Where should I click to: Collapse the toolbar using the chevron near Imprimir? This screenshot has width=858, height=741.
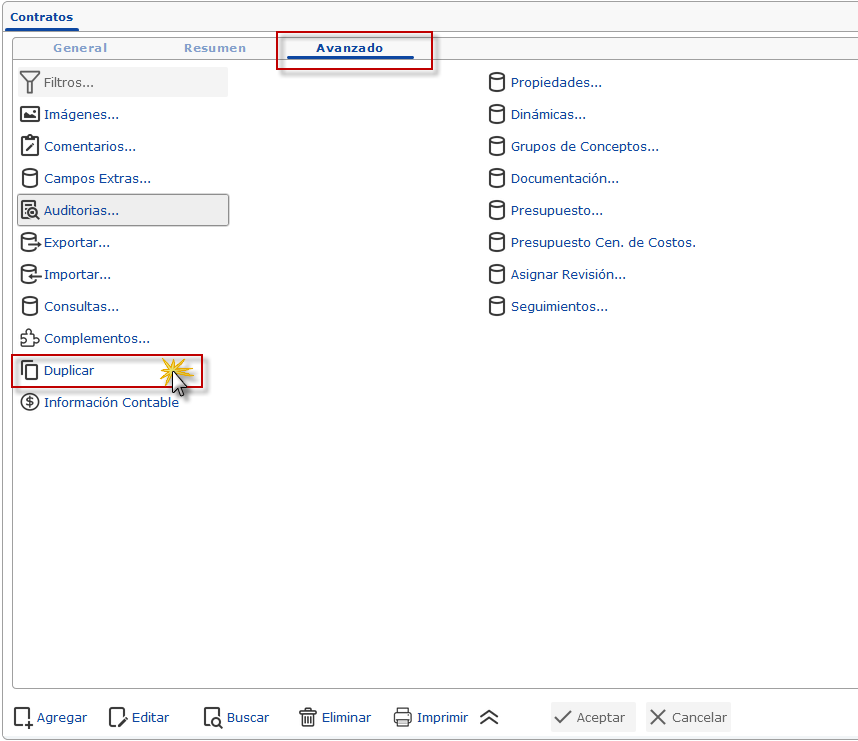pos(489,716)
